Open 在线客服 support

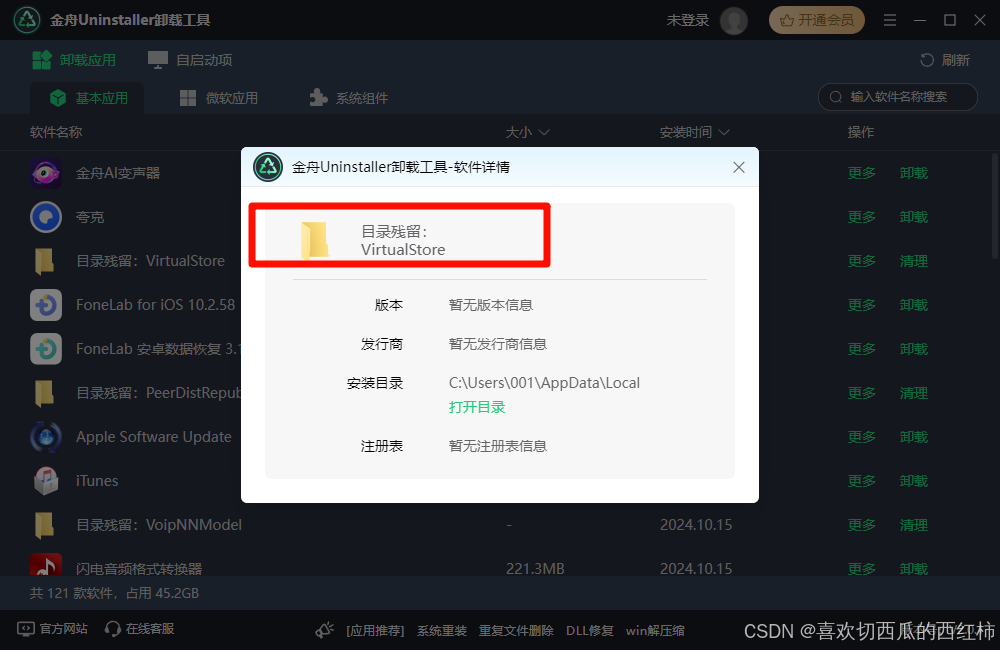(140, 629)
